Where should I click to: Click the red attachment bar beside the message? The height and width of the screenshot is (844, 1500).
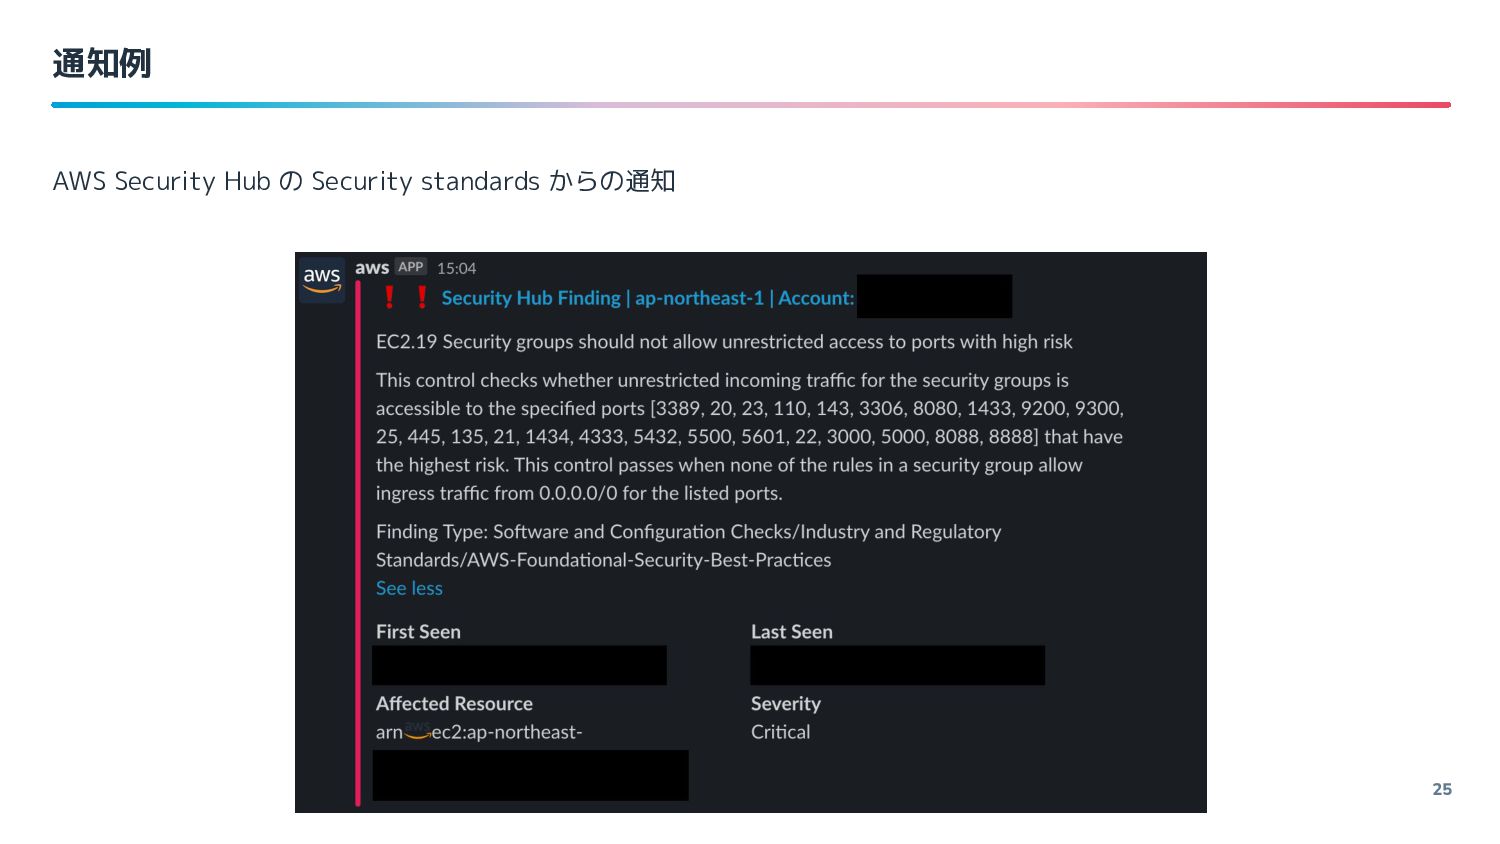358,544
